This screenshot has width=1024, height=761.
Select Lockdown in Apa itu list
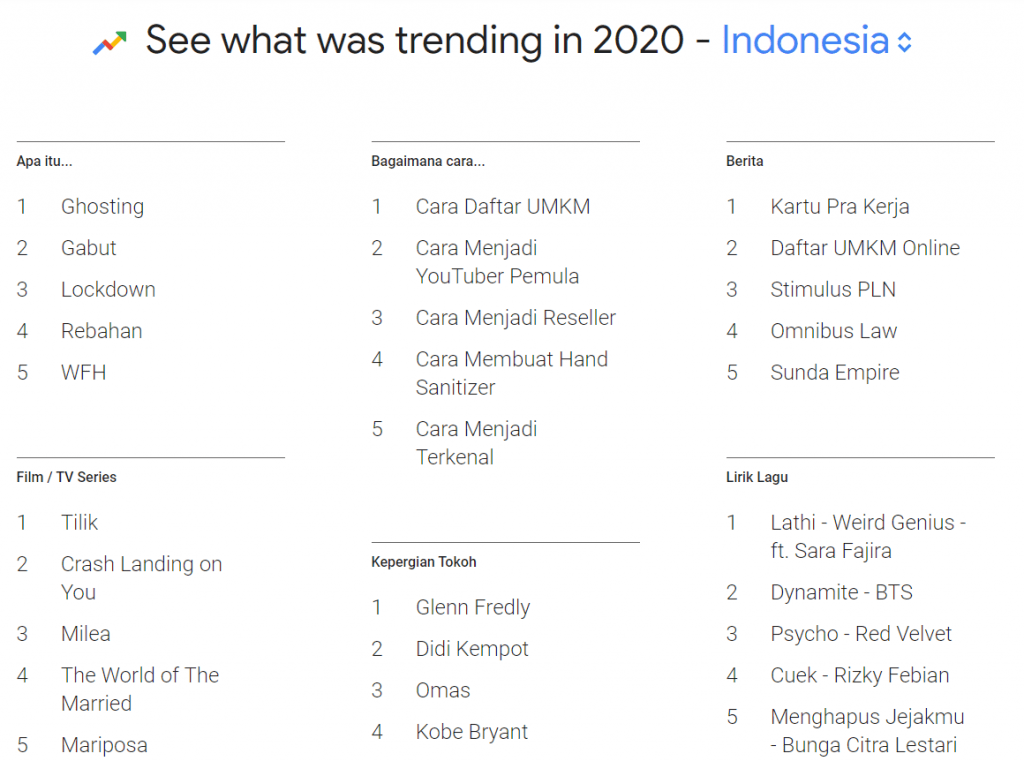[x=108, y=290]
